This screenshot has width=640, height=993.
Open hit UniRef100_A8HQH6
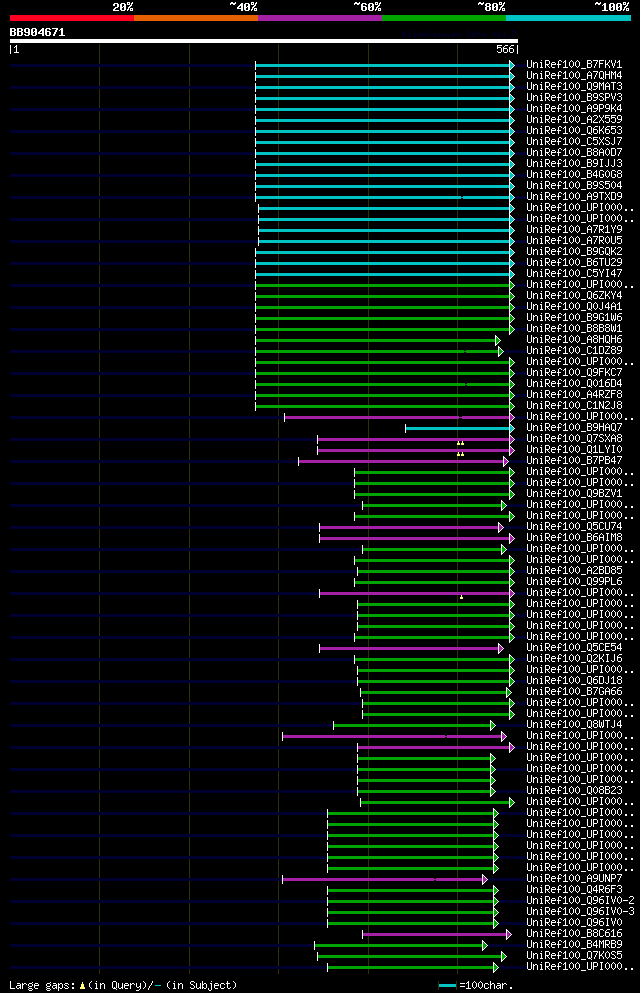coord(574,339)
